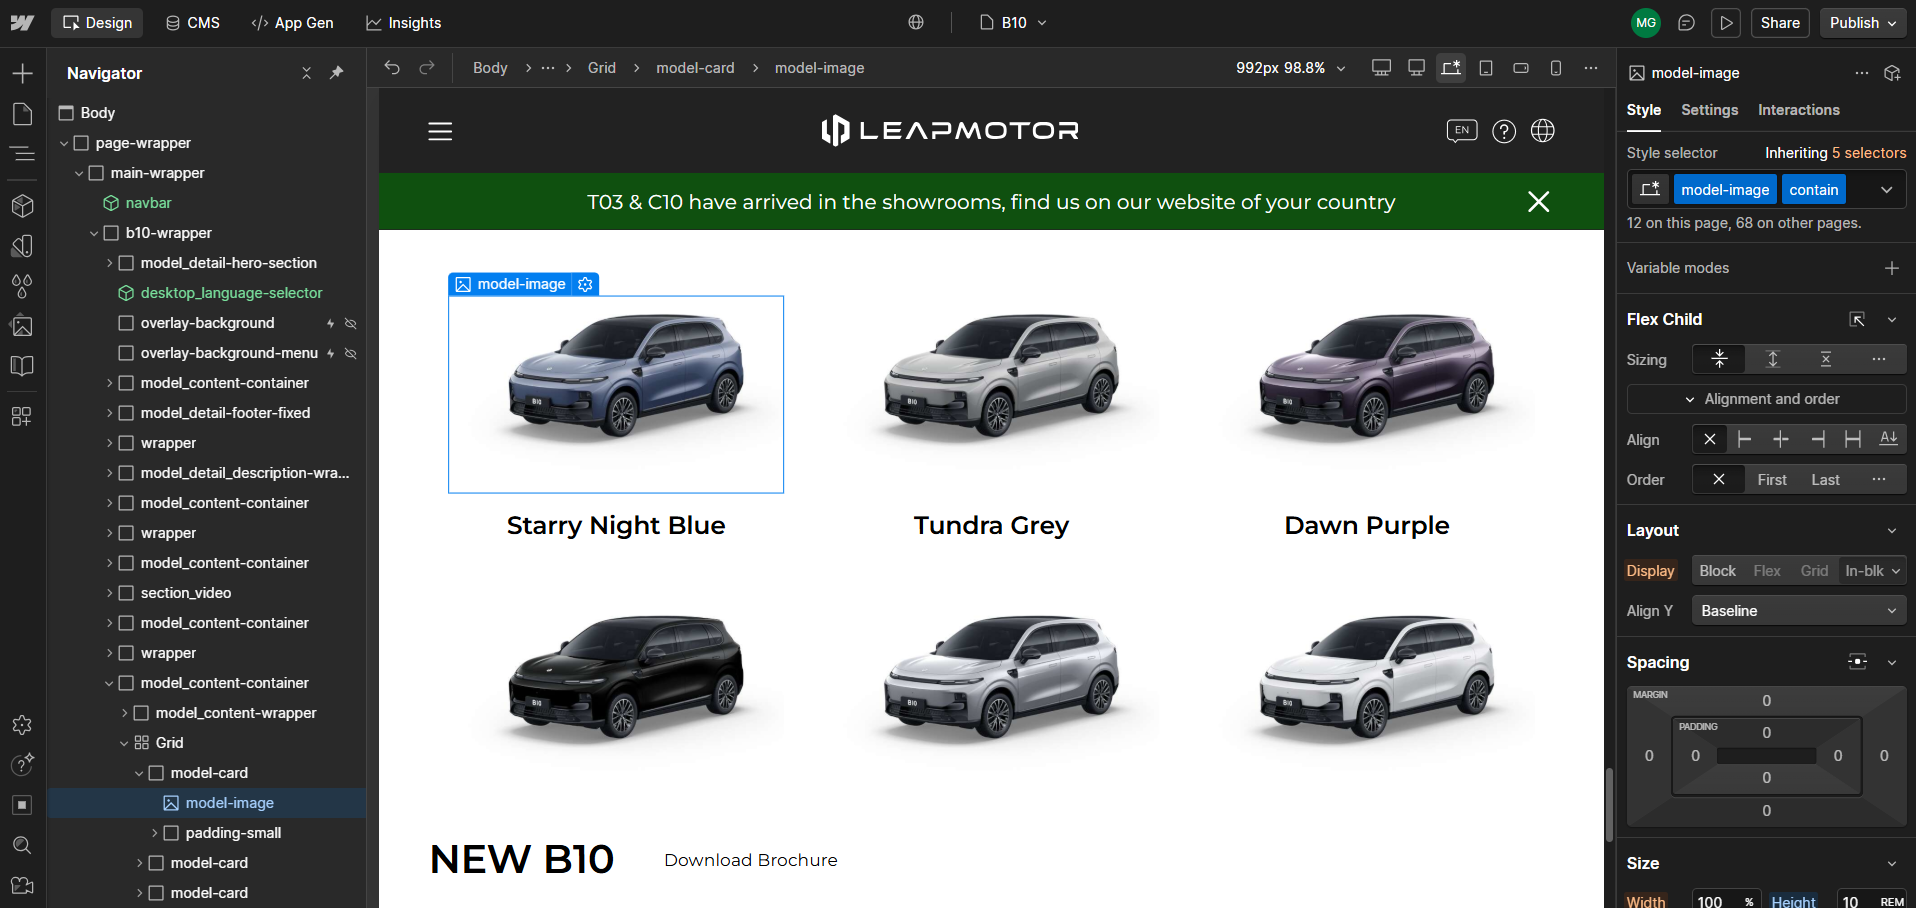Set Sizing to shrink if needed

pyautogui.click(x=1719, y=359)
